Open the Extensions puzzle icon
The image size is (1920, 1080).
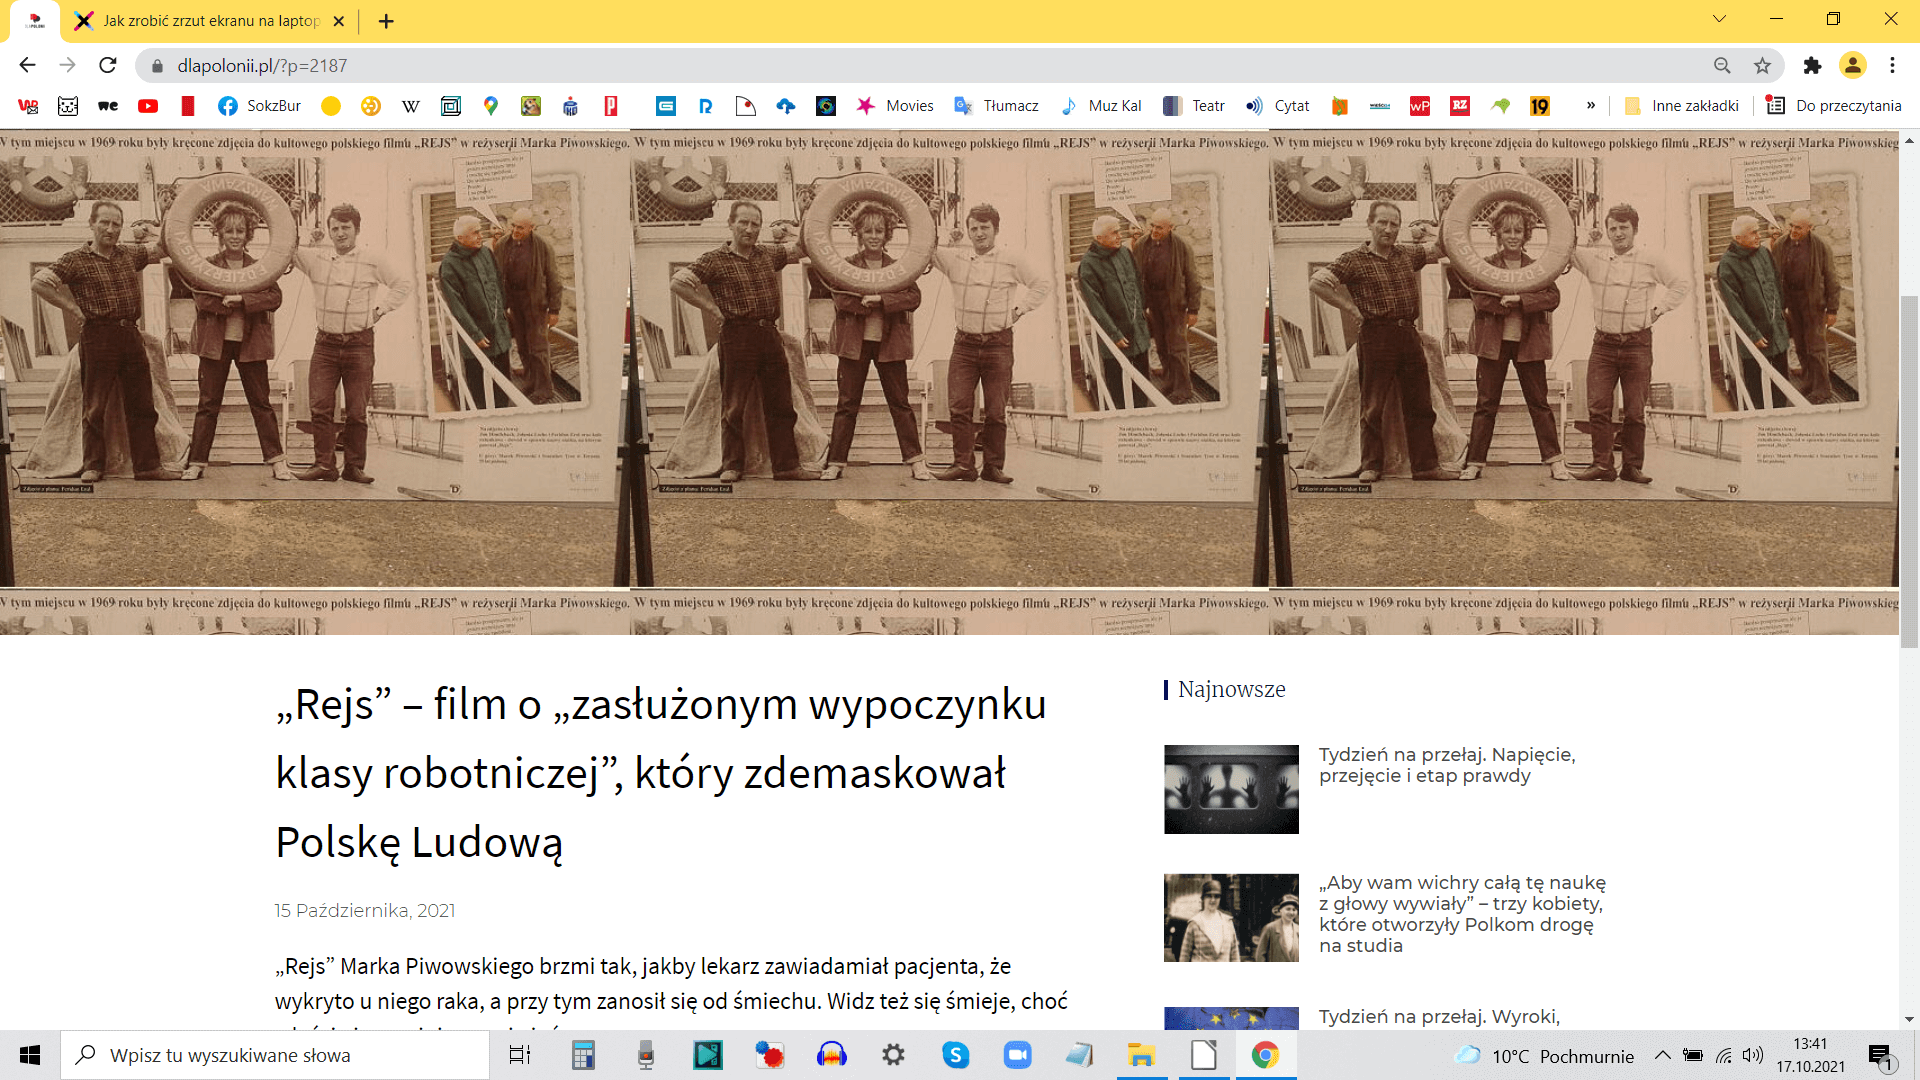[1812, 65]
